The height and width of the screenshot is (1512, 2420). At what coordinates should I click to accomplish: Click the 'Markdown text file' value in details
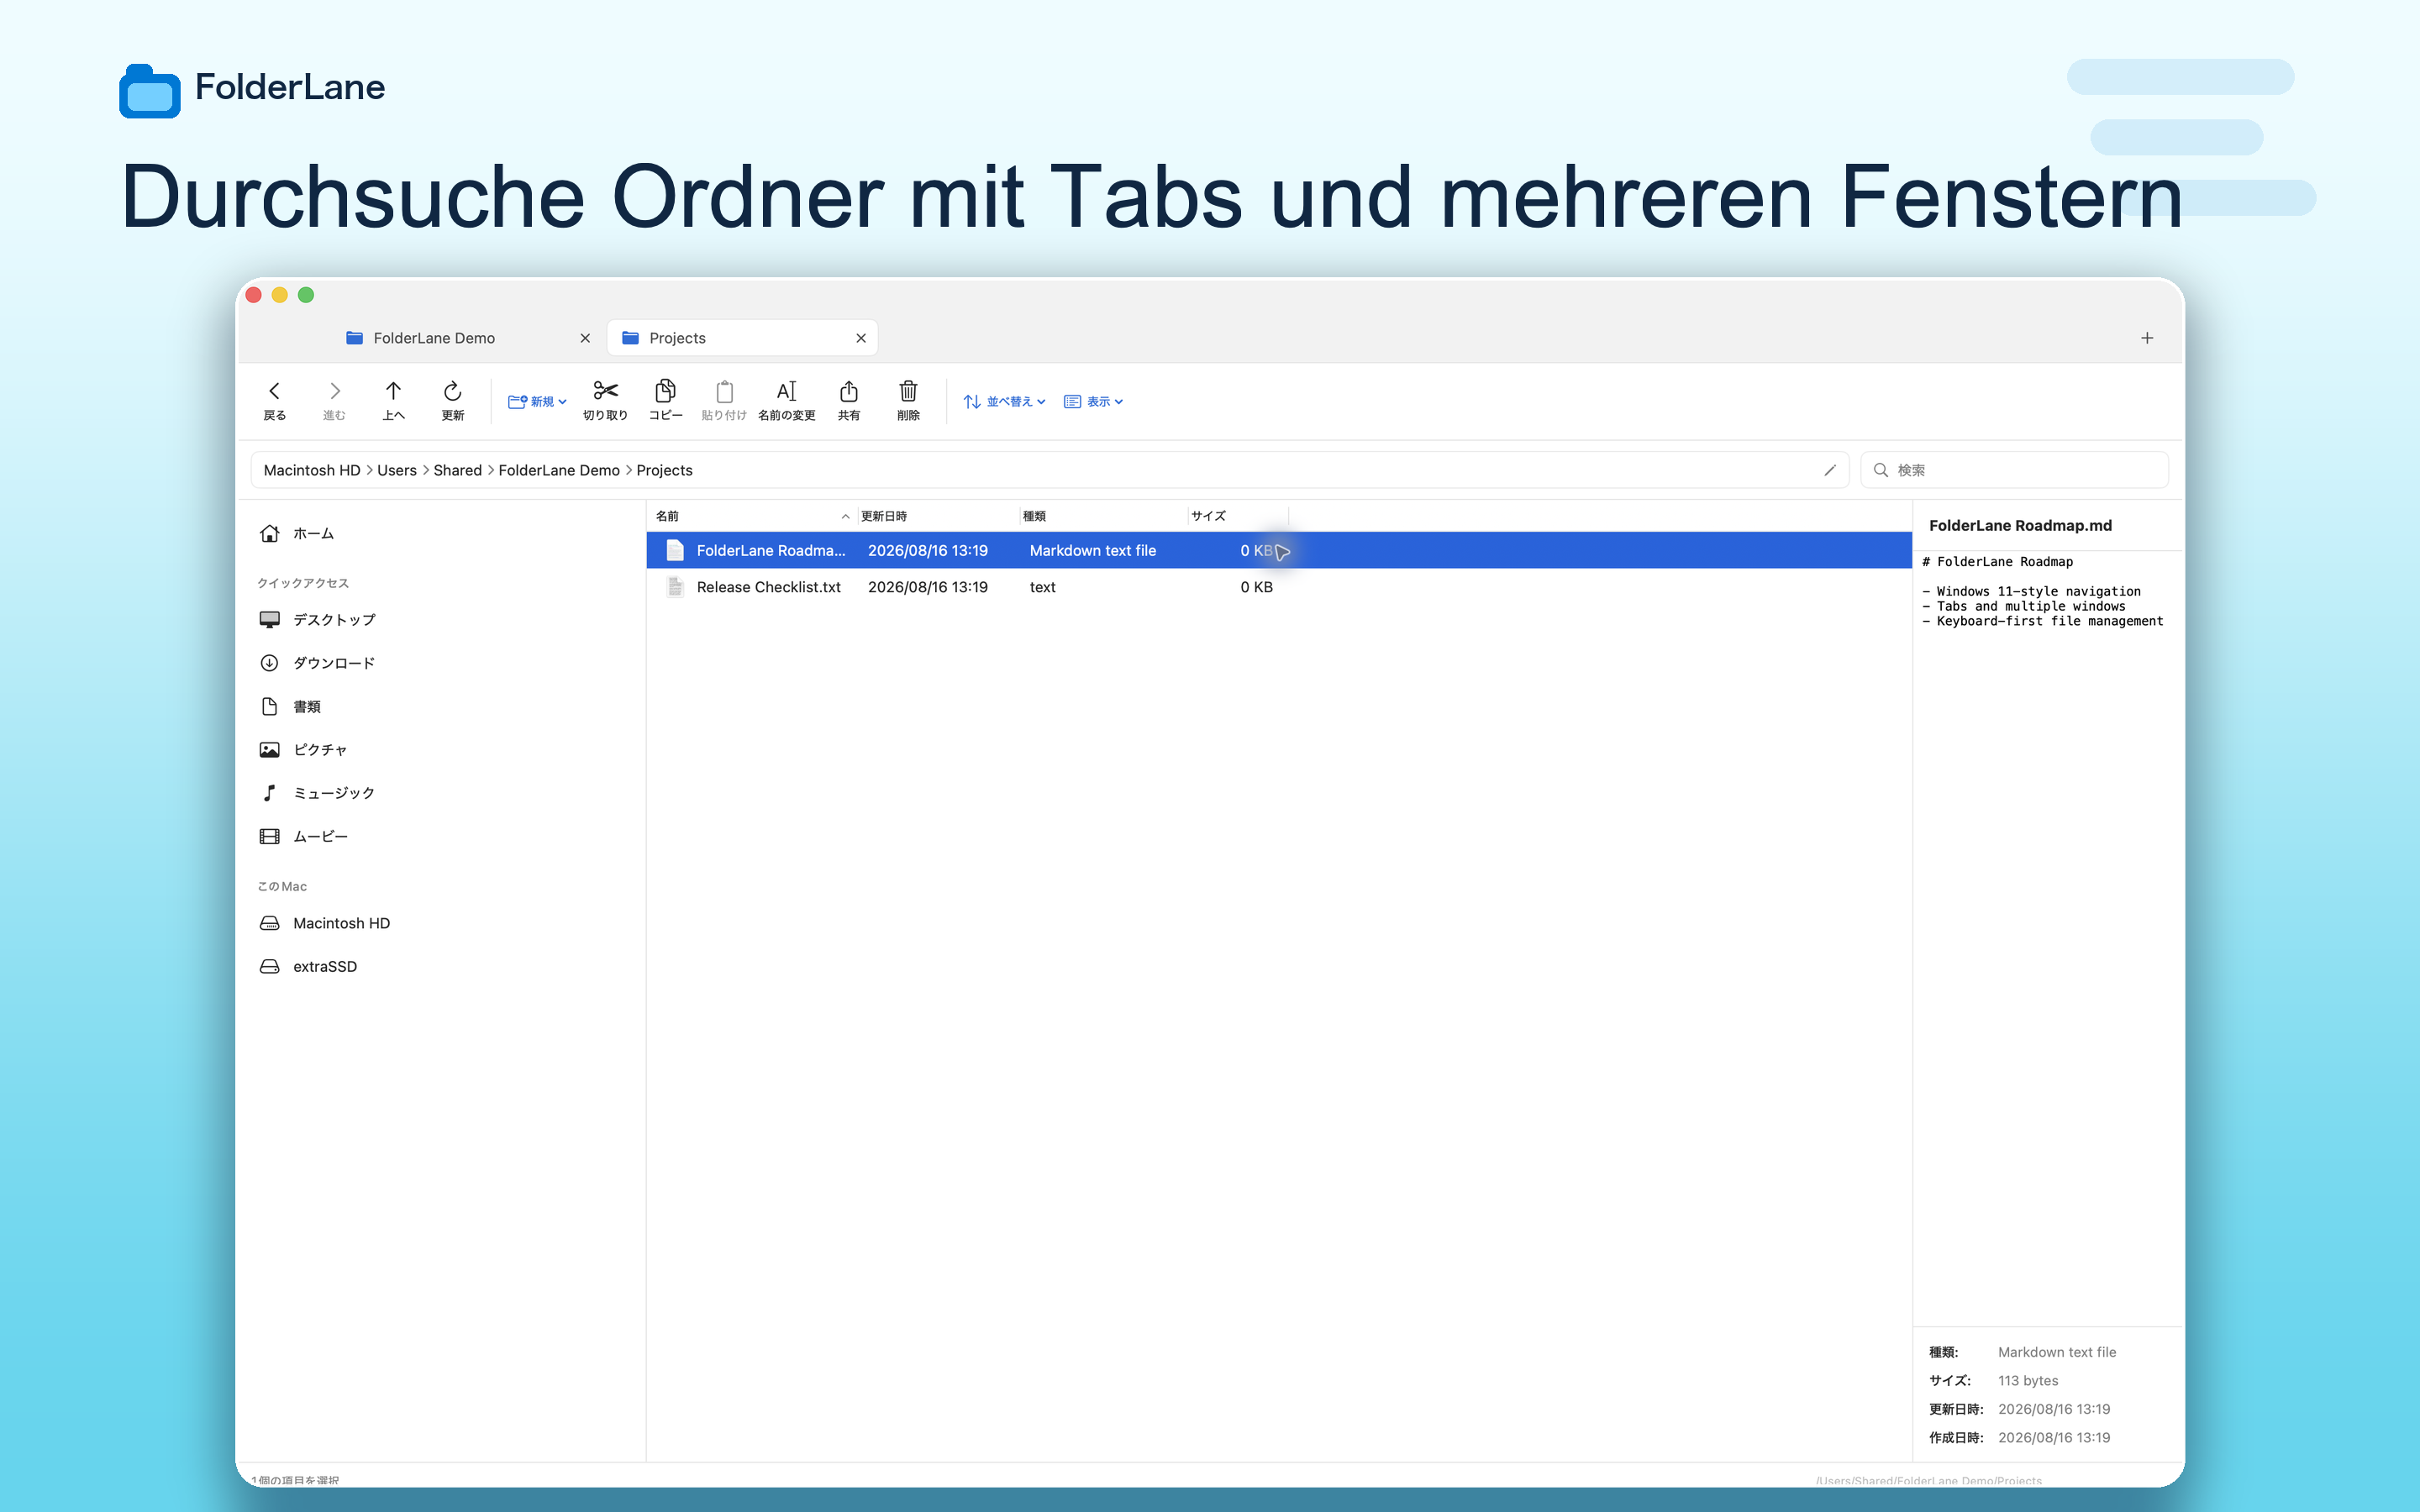[x=2057, y=1352]
